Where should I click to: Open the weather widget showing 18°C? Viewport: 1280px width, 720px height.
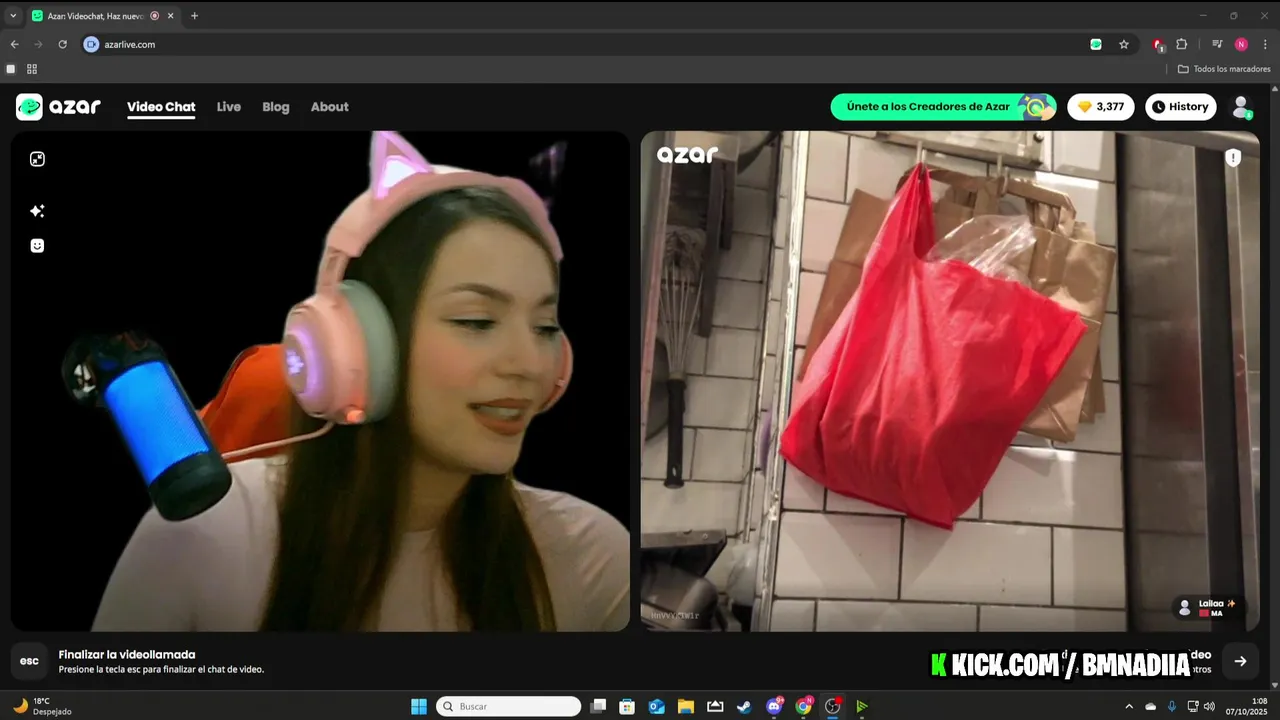44,706
